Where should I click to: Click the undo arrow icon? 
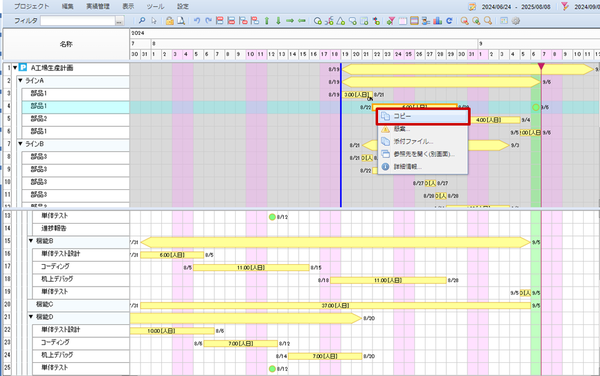(x=197, y=21)
